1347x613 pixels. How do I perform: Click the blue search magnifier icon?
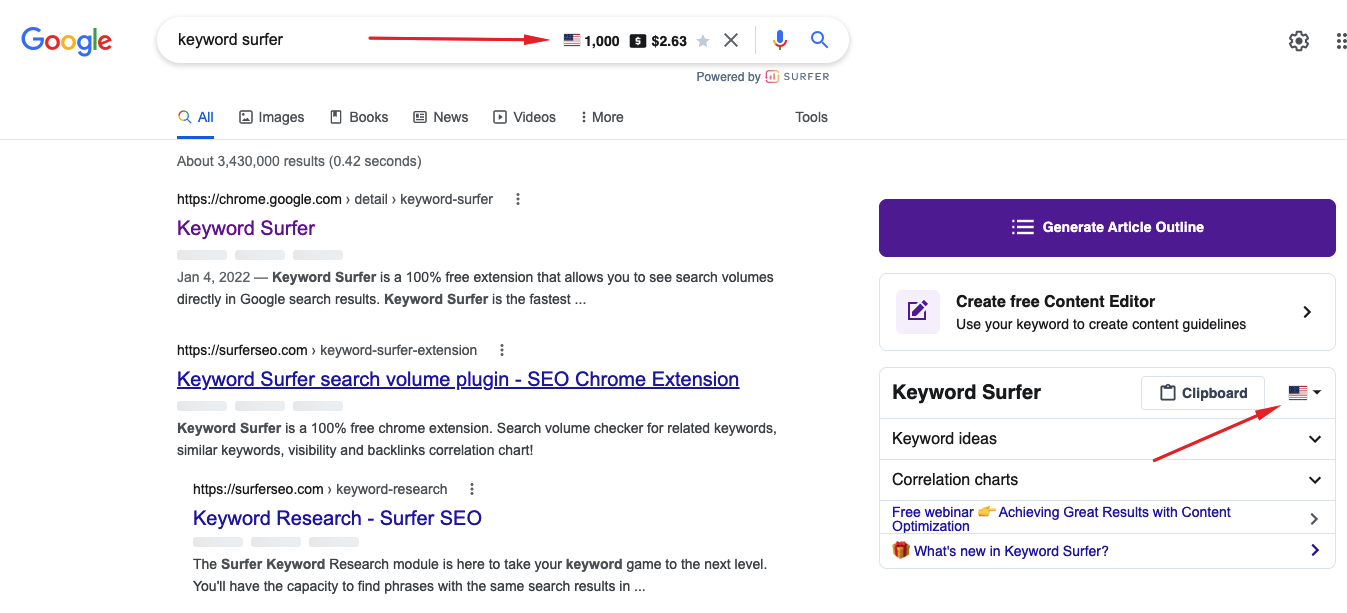pyautogui.click(x=819, y=40)
